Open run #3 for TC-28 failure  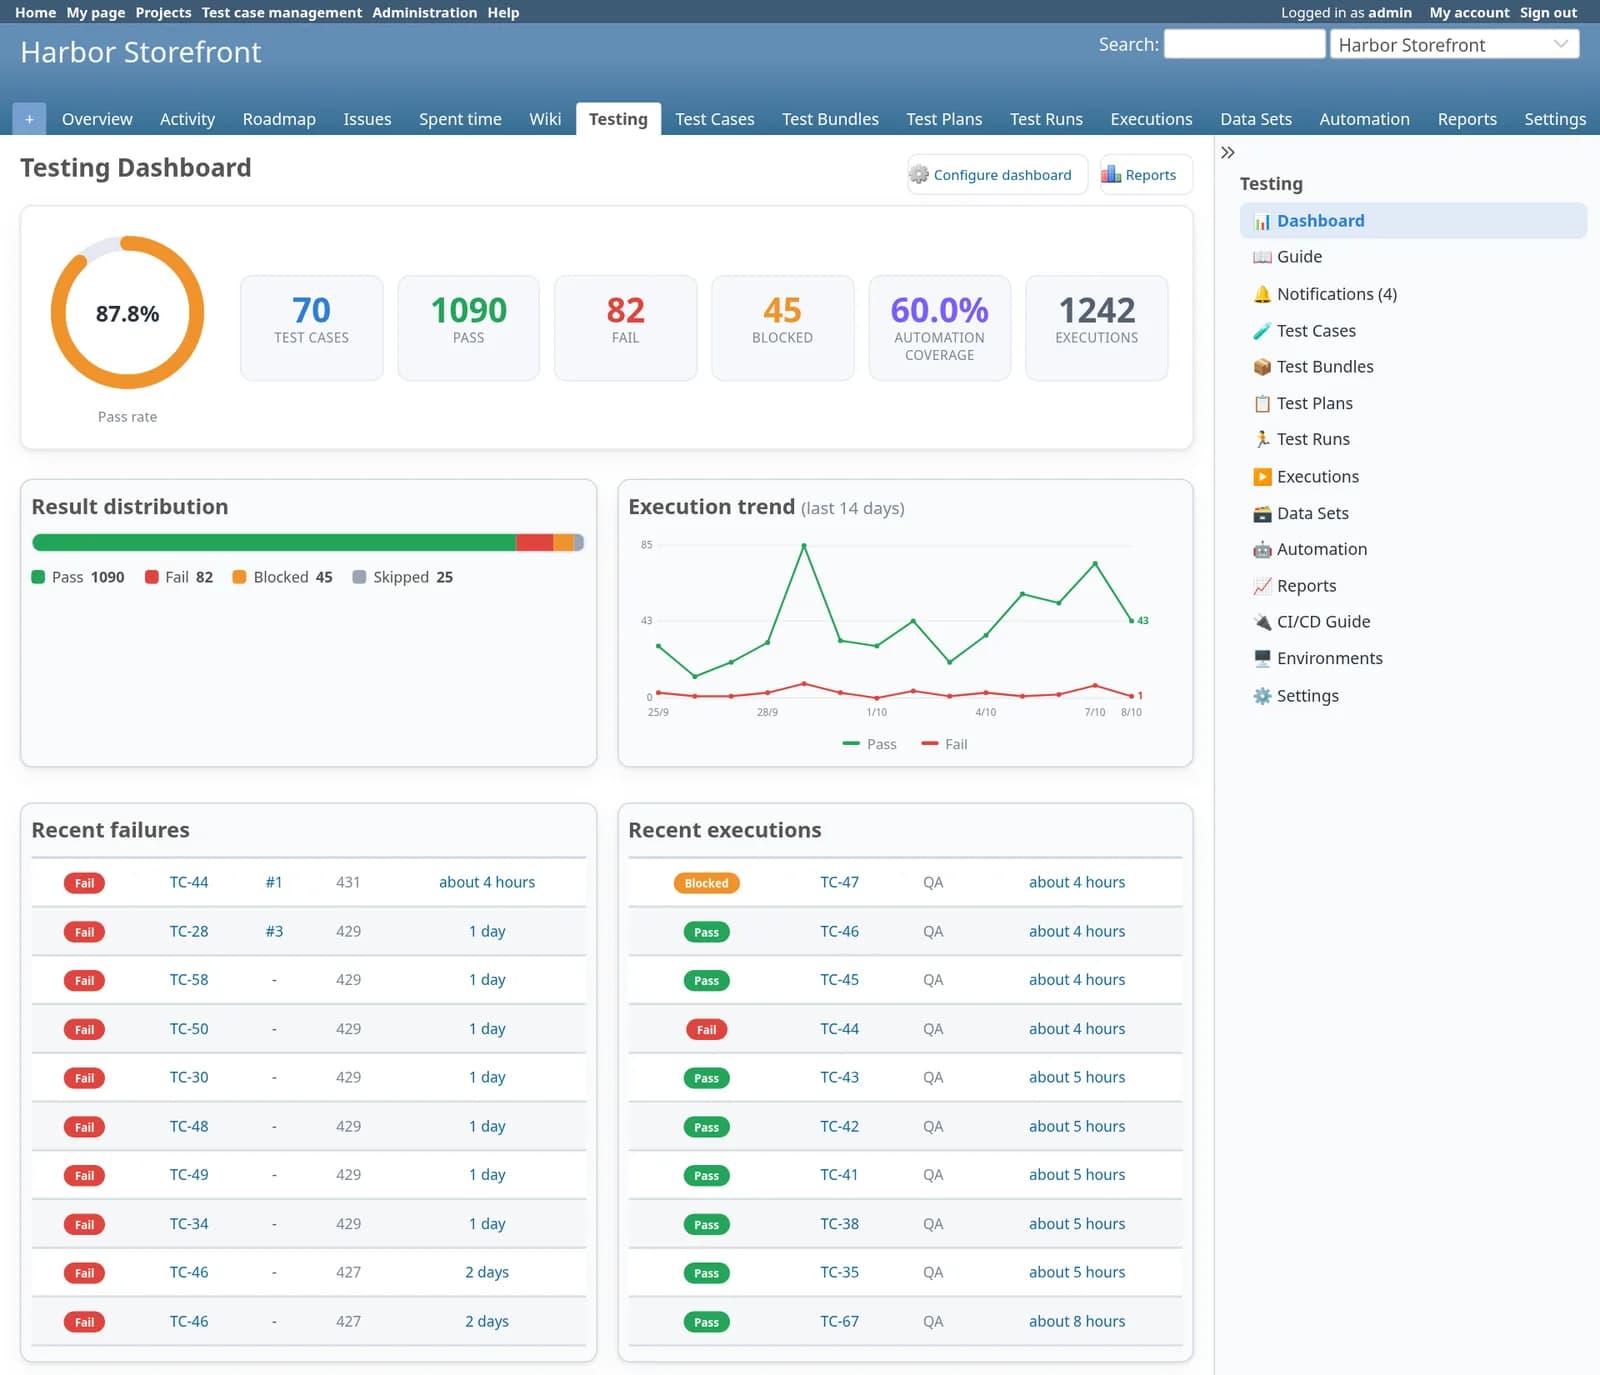(274, 931)
